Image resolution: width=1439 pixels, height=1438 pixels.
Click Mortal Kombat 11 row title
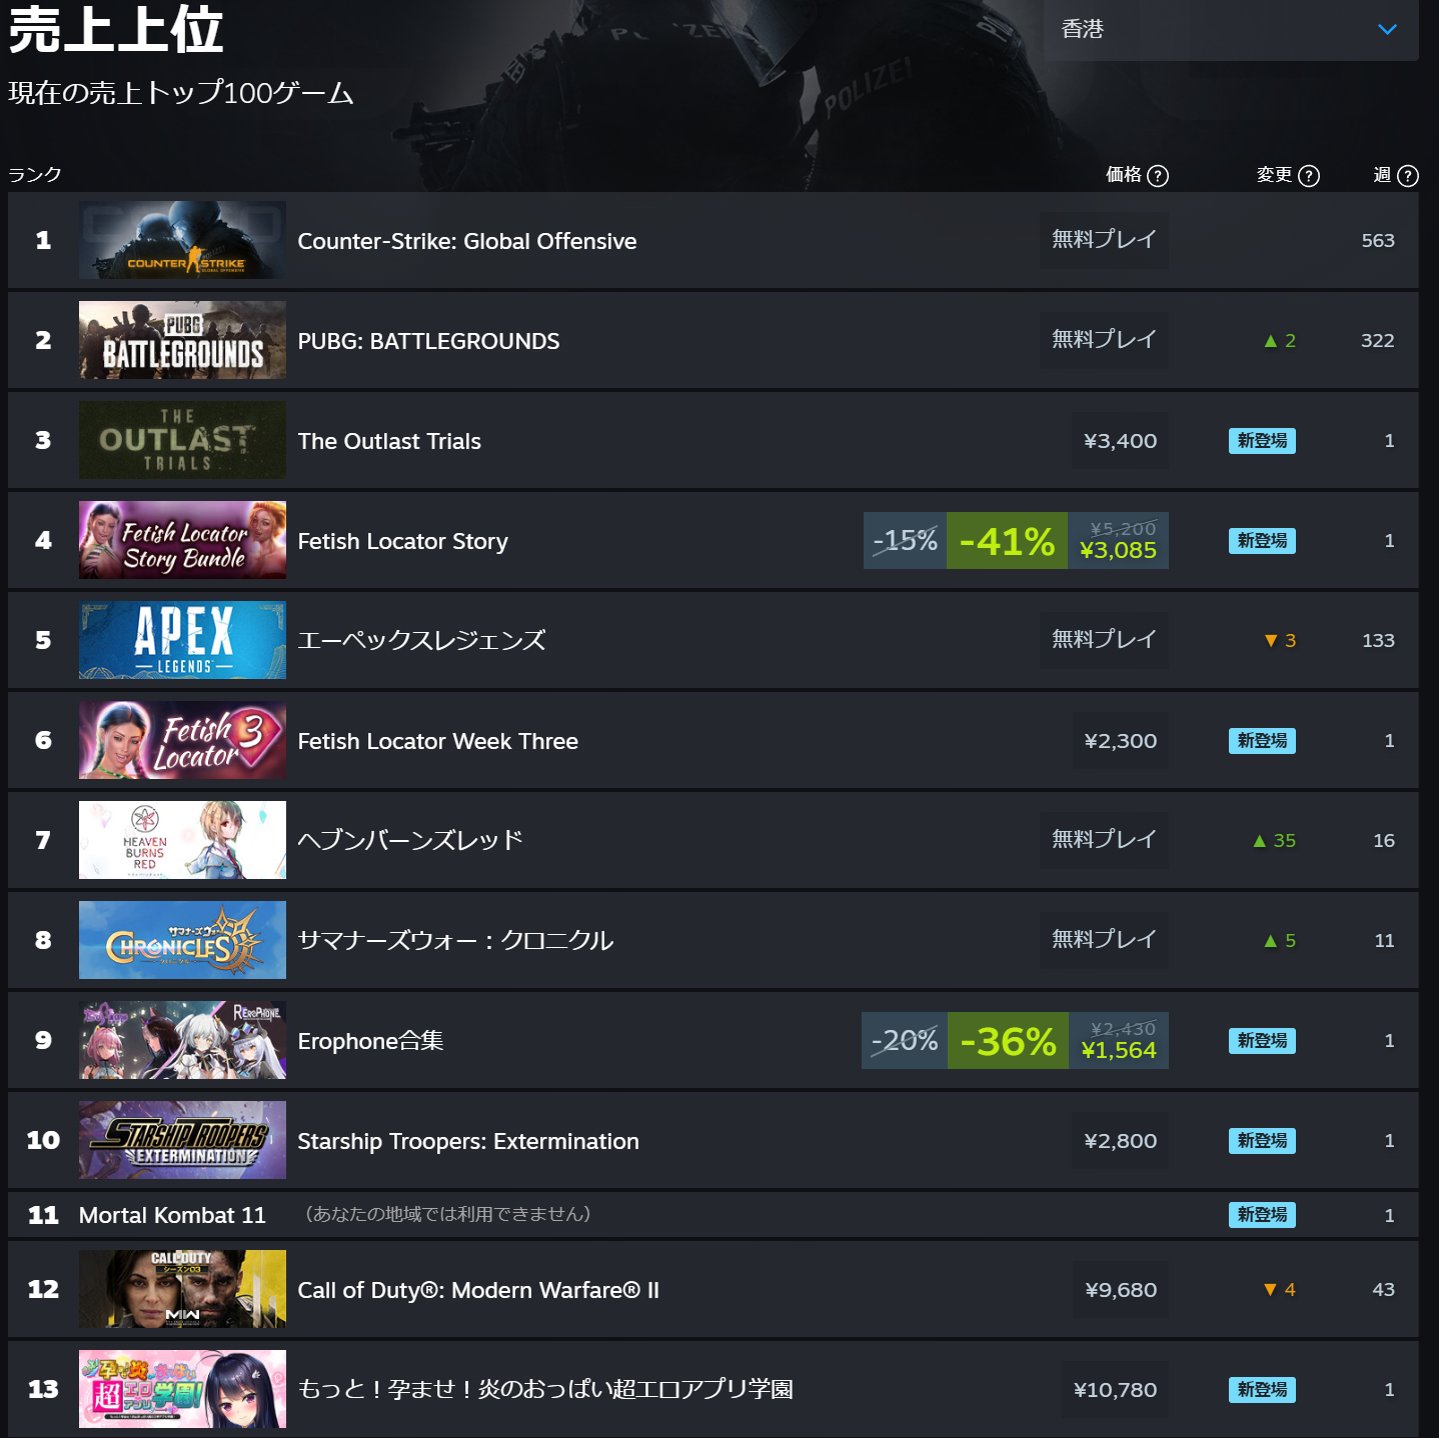[172, 1215]
